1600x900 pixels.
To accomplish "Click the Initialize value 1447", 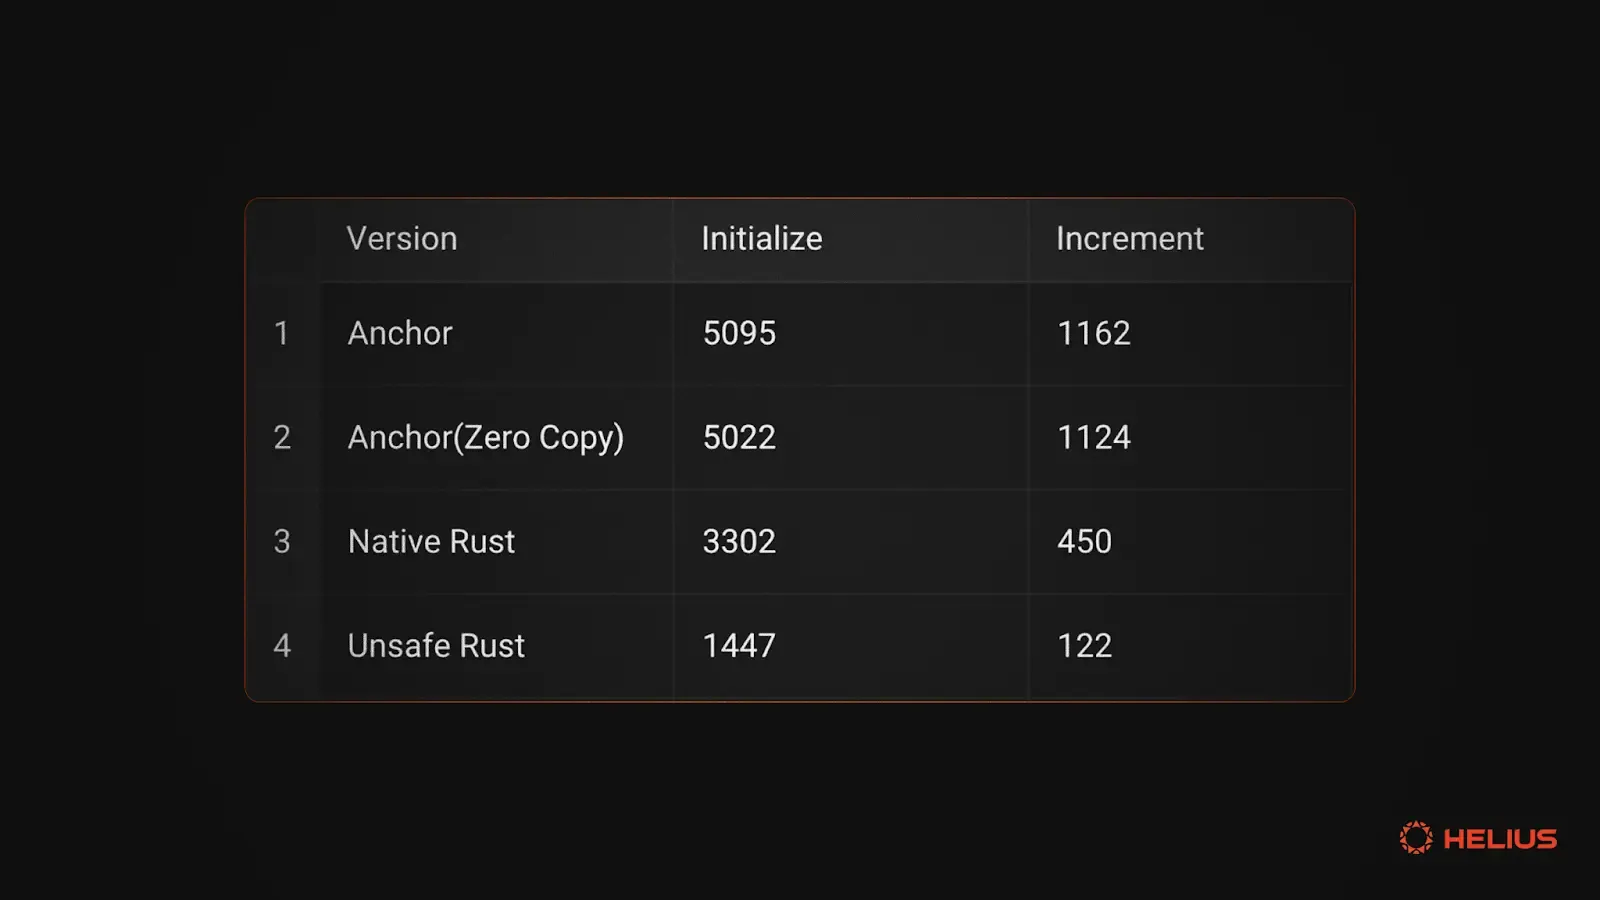I will point(739,645).
